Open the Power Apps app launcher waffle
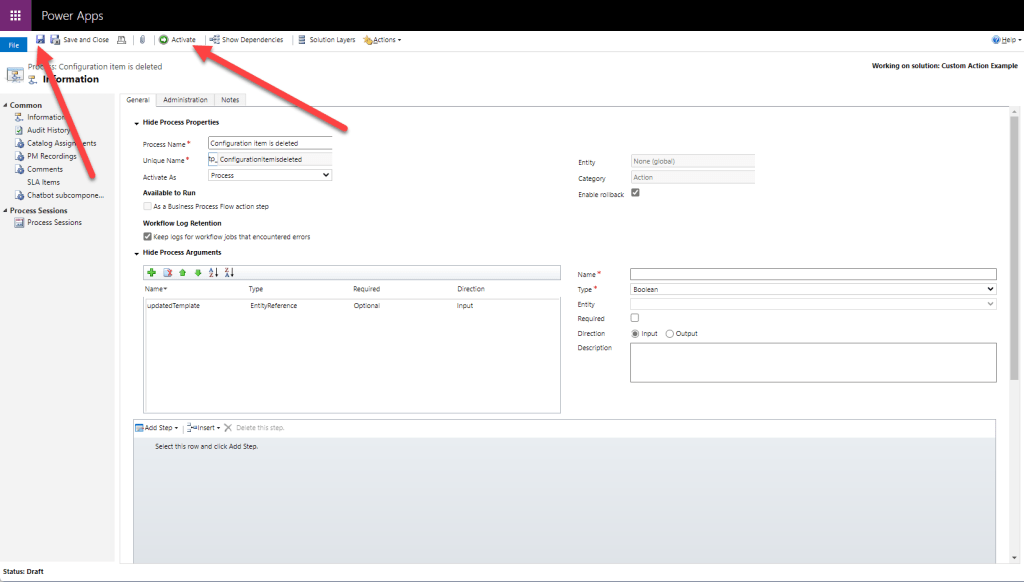Screen dimensions: 1024x582 (16, 16)
